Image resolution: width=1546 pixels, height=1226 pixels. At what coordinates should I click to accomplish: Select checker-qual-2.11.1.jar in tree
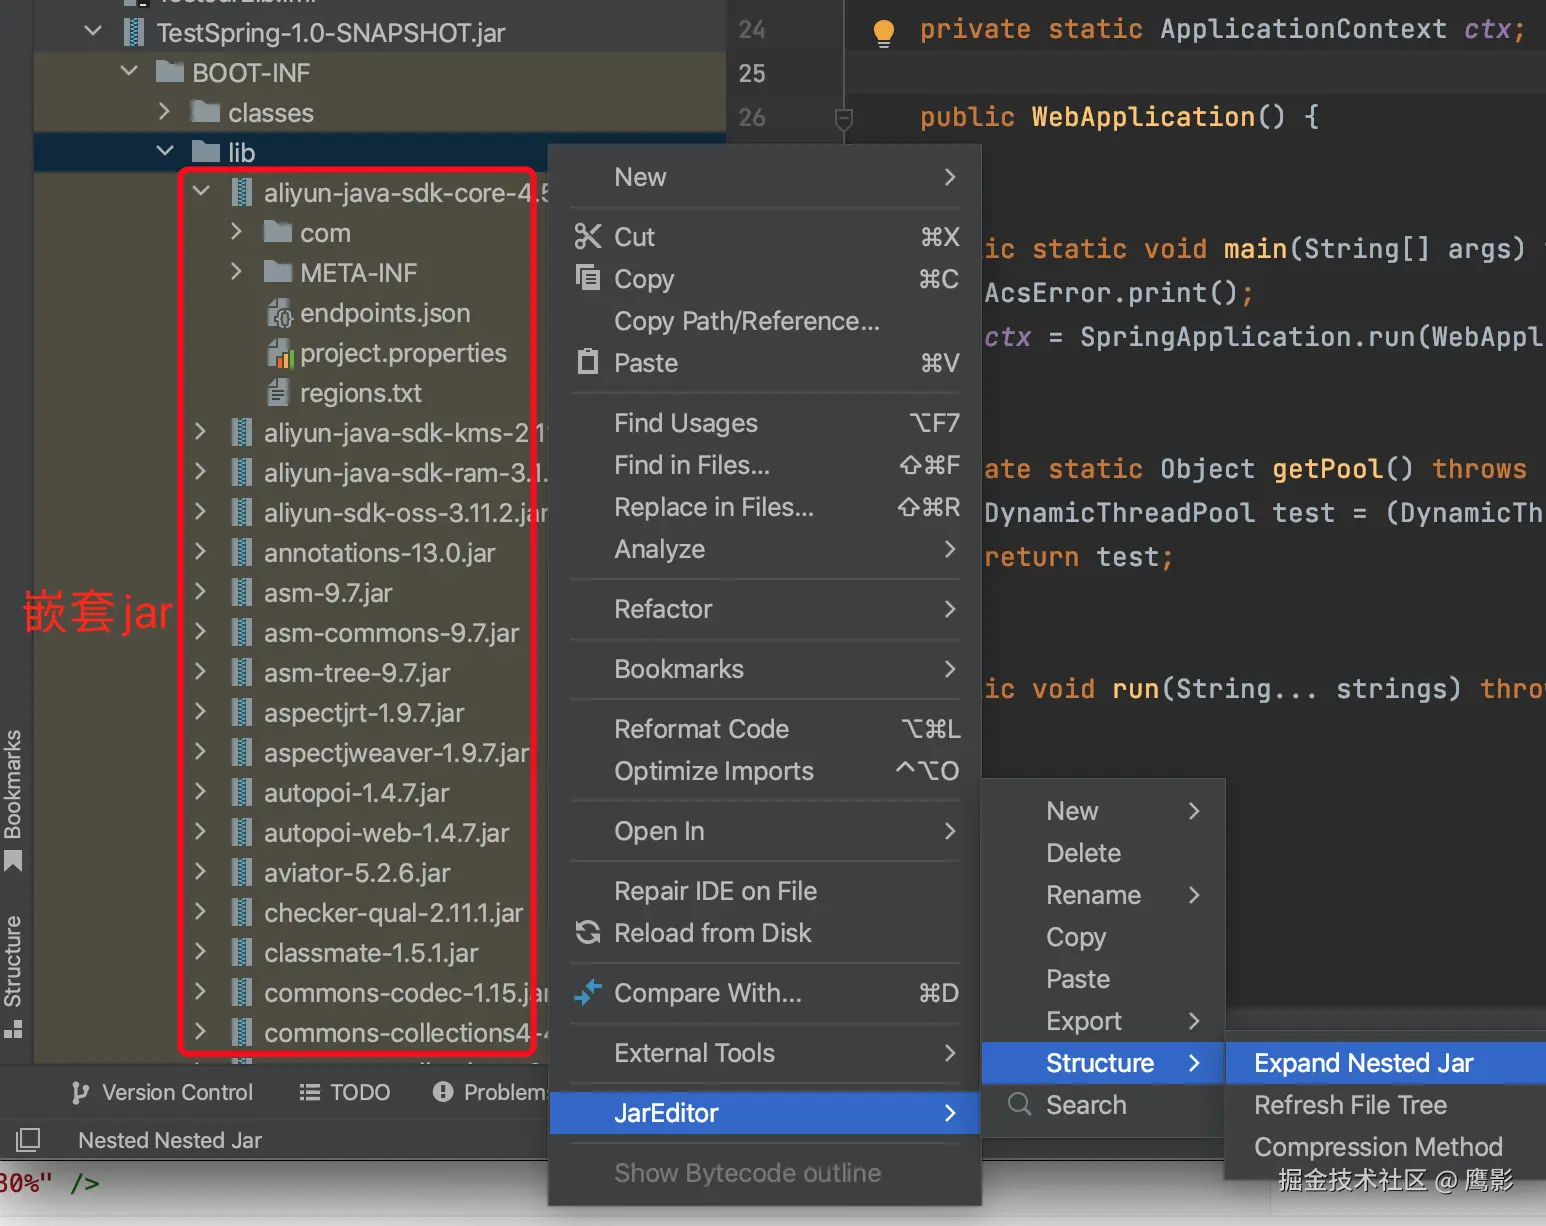(393, 913)
